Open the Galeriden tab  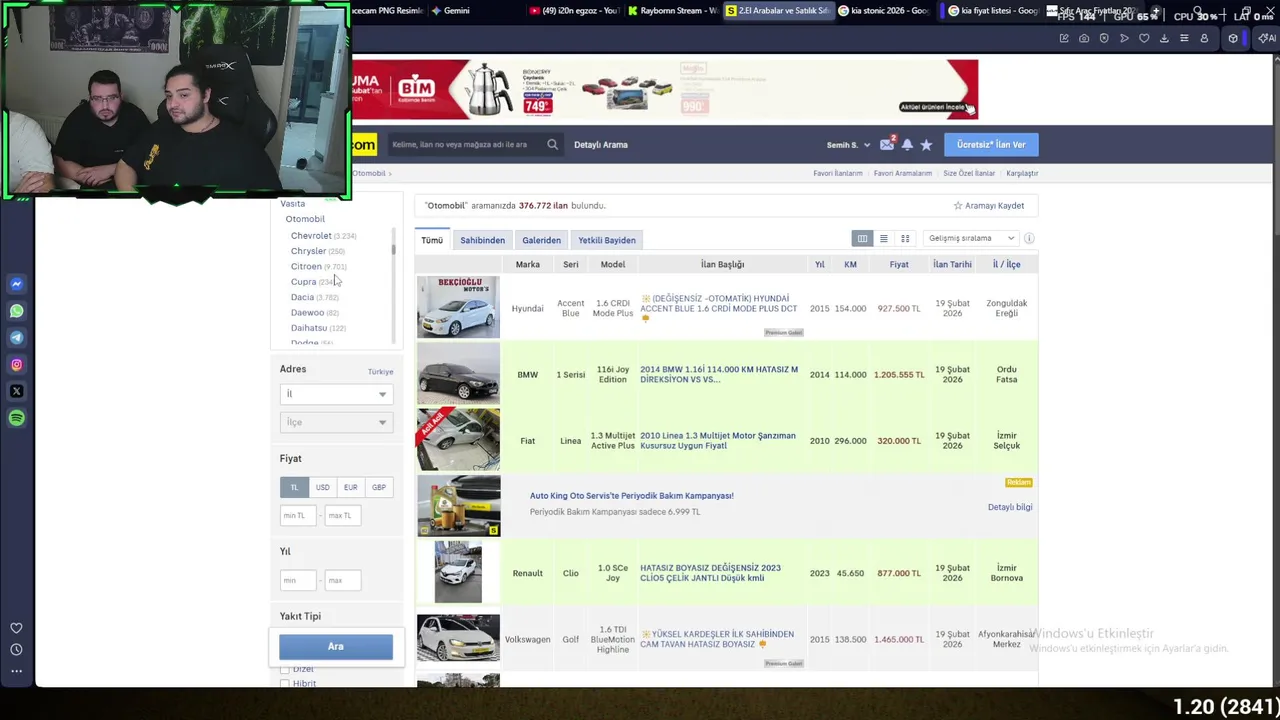pos(541,240)
